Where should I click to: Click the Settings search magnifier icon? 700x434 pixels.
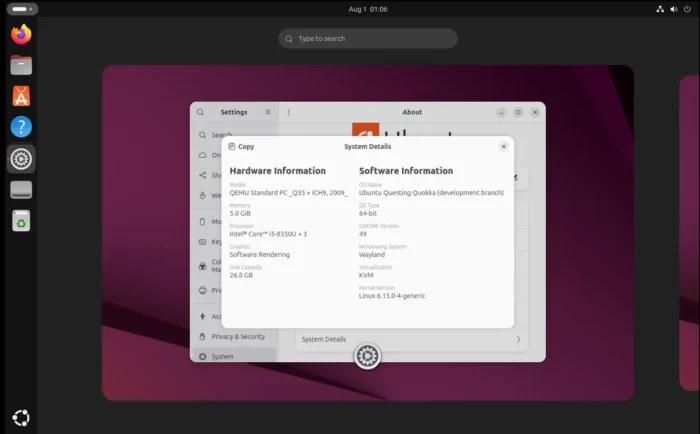point(200,113)
